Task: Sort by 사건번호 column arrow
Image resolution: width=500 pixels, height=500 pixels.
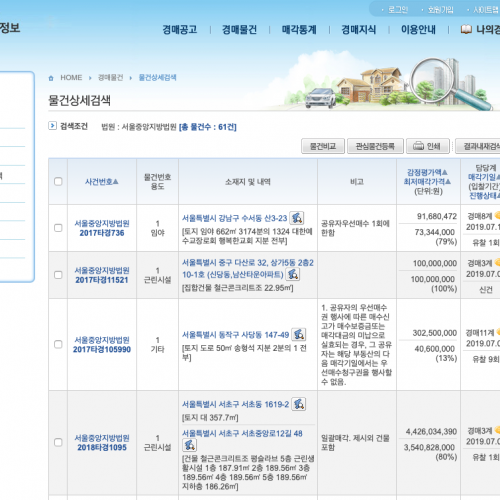Action: pos(115,182)
